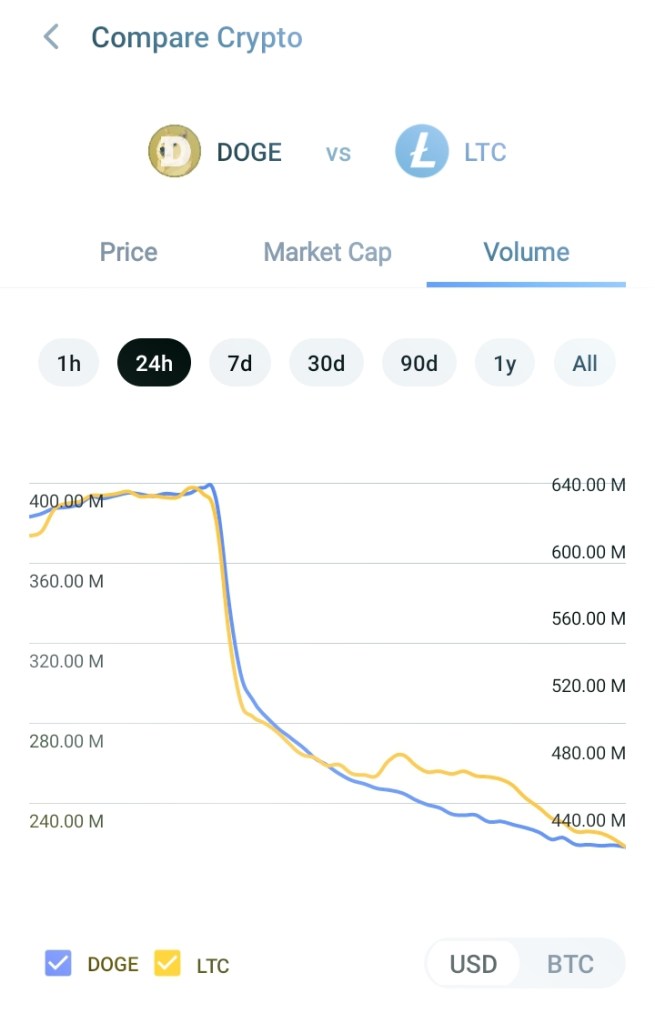Viewport: 655px width, 1023px height.
Task: Show the 30d time range
Action: pos(326,363)
